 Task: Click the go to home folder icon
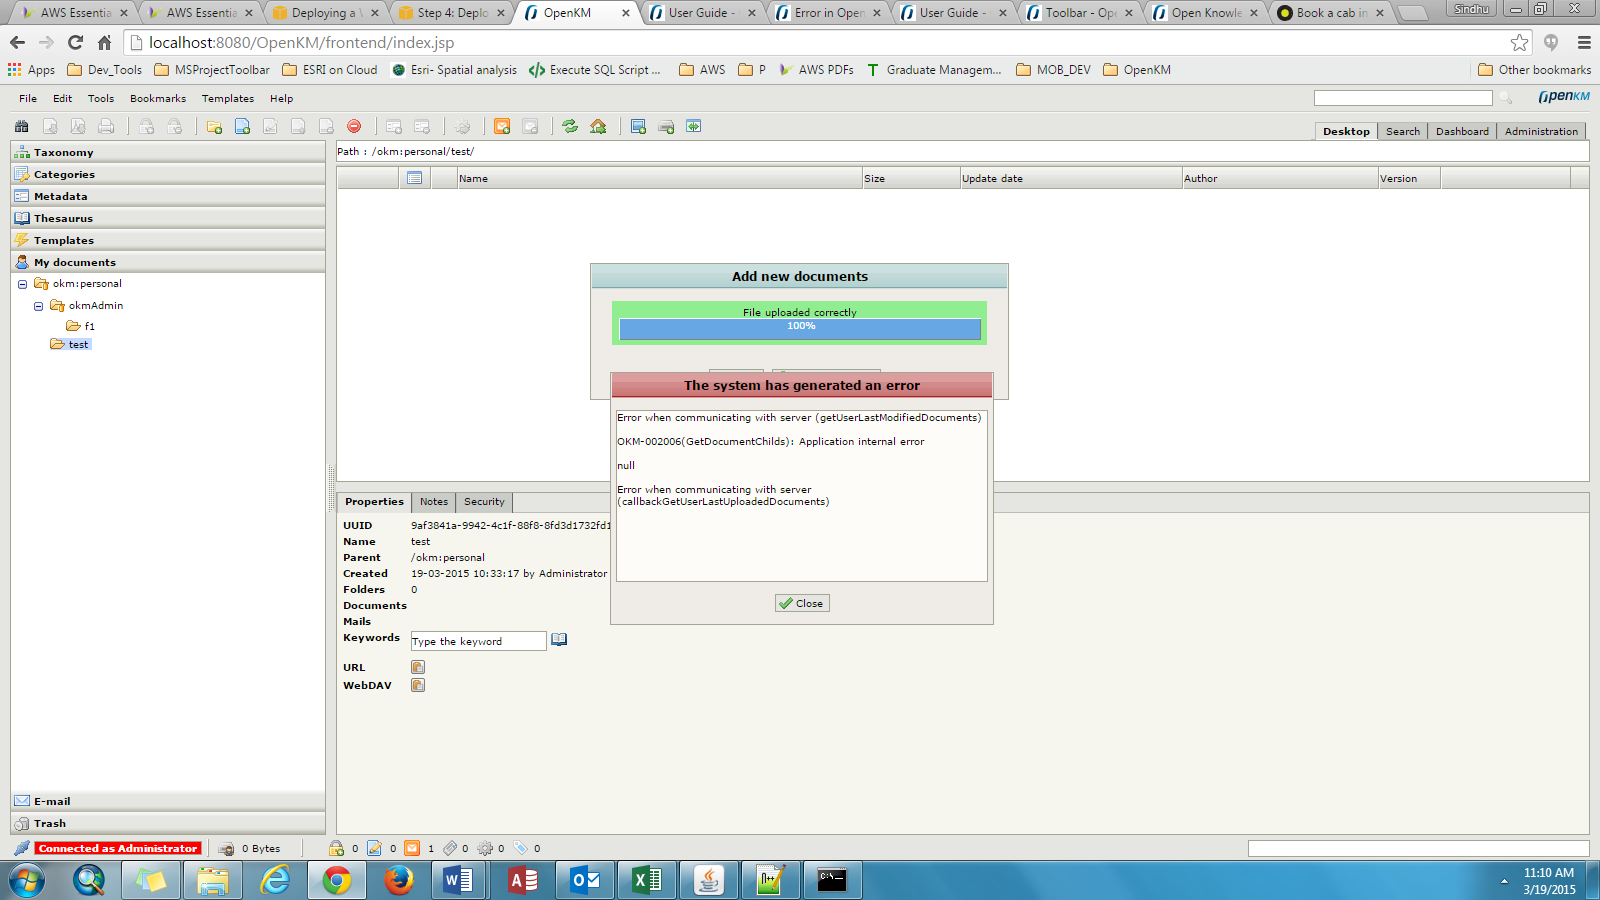pyautogui.click(x=598, y=126)
